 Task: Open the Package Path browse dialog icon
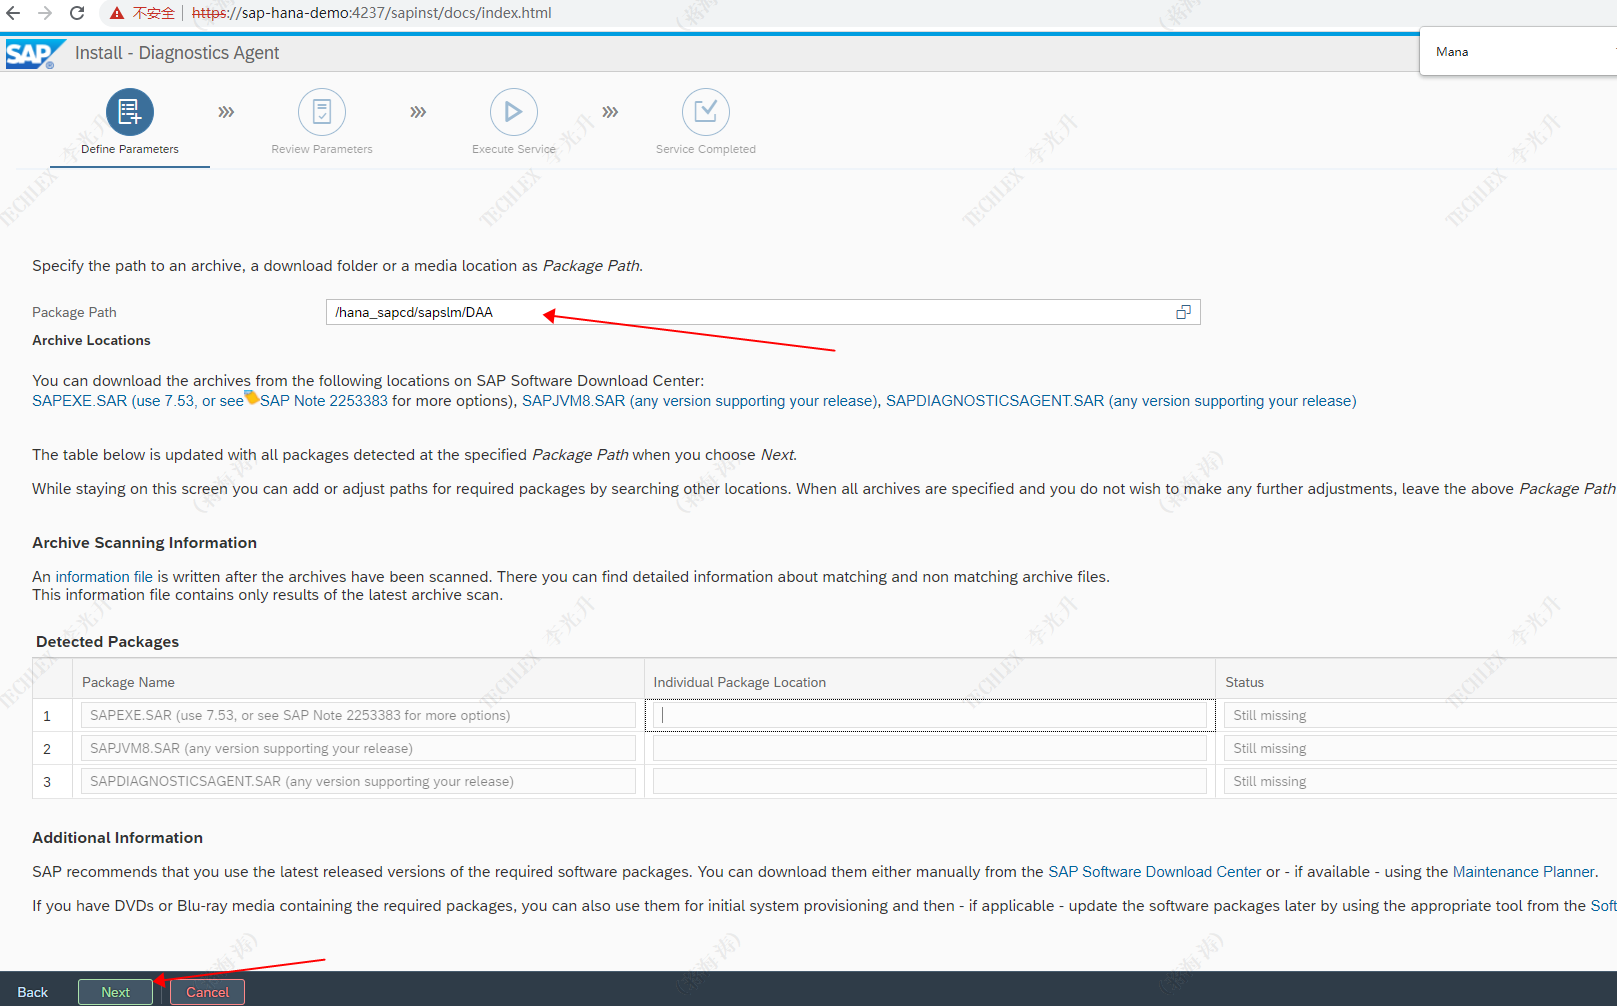pos(1184,312)
